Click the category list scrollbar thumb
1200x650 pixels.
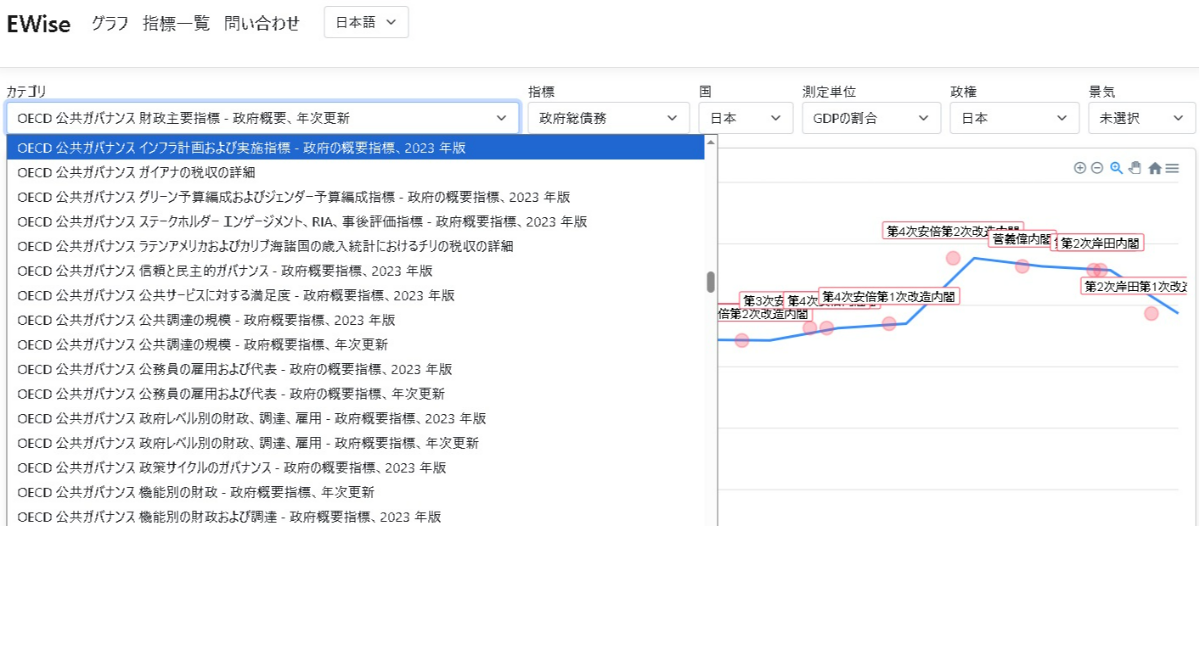coord(711,282)
